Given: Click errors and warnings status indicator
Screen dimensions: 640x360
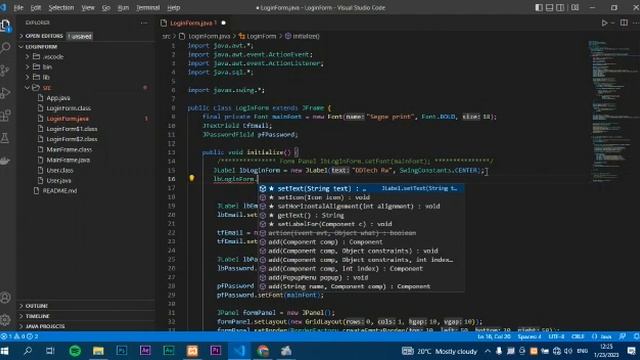Looking at the screenshot, I should click(20, 337).
